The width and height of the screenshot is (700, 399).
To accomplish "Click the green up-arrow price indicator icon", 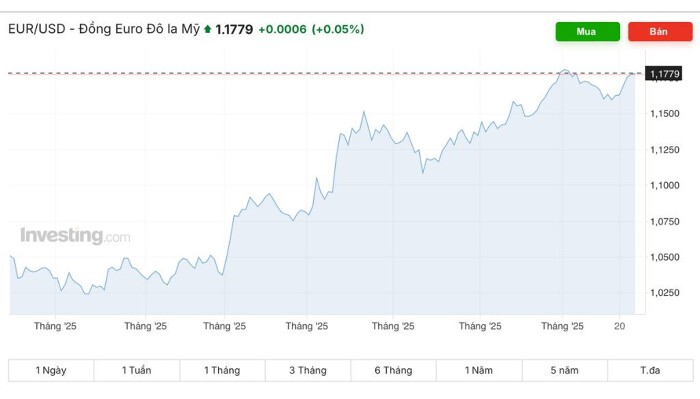I will (x=208, y=29).
